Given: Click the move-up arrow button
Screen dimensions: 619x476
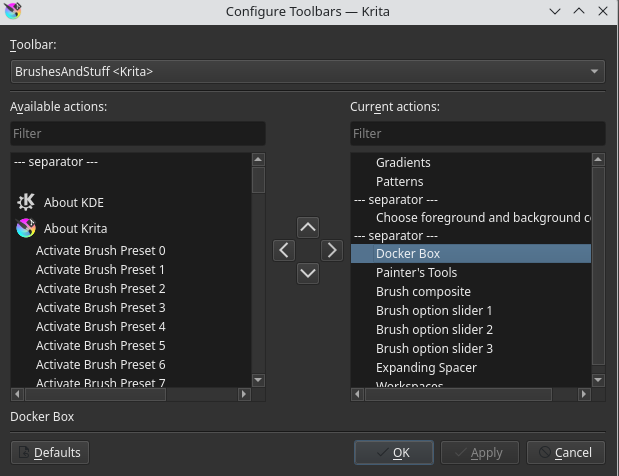Looking at the screenshot, I should (308, 227).
